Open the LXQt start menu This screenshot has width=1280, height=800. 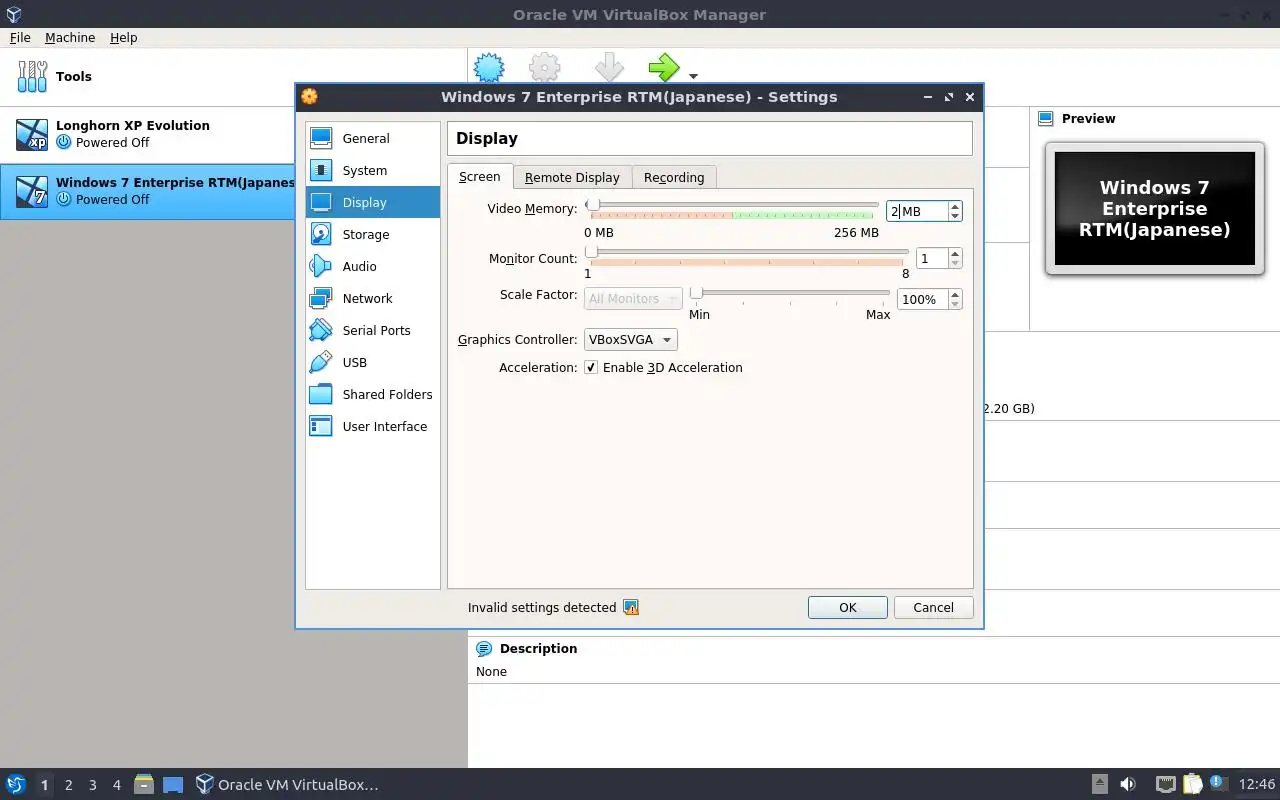[x=15, y=784]
